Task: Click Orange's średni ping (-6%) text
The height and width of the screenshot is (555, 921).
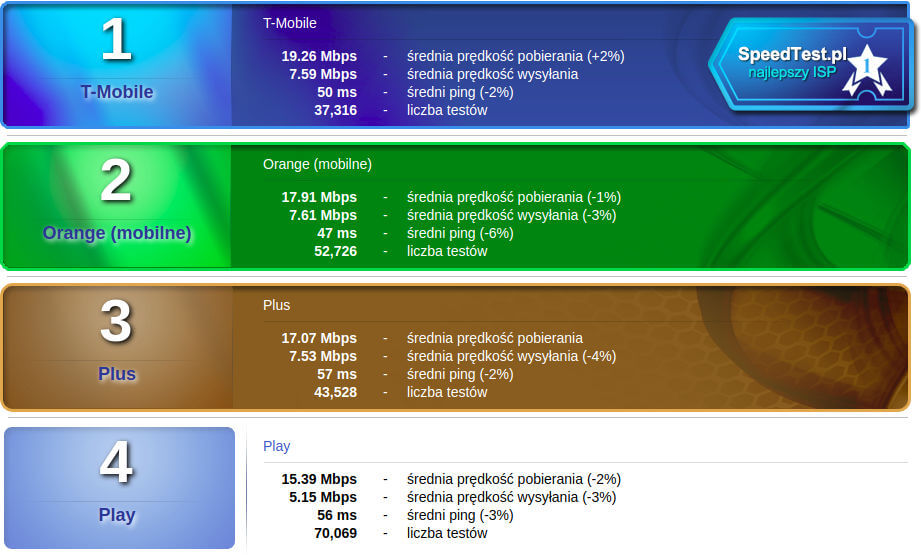Action: (x=459, y=233)
